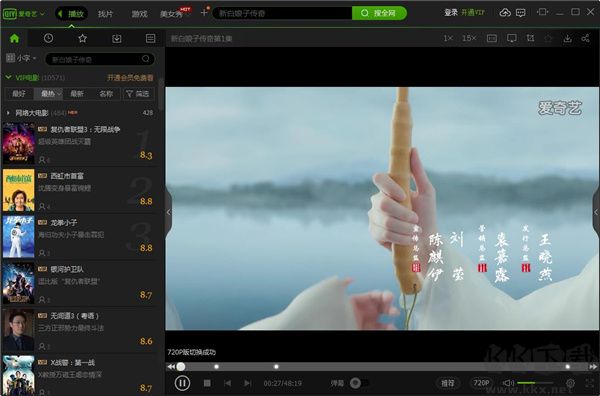Screen dimensions: 600x396
Task: Expand the 网络大电影 category
Action: [8, 113]
